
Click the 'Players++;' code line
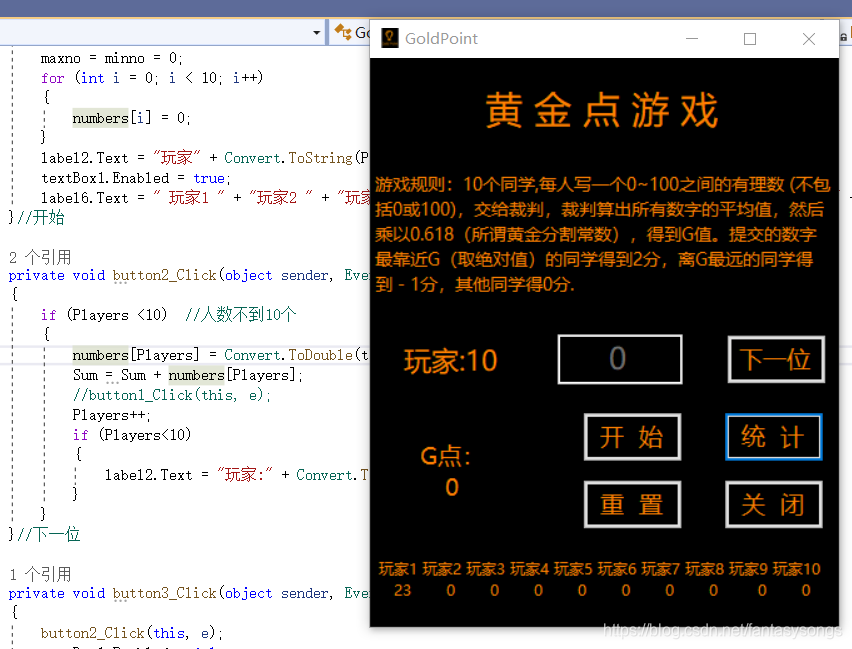coord(111,415)
